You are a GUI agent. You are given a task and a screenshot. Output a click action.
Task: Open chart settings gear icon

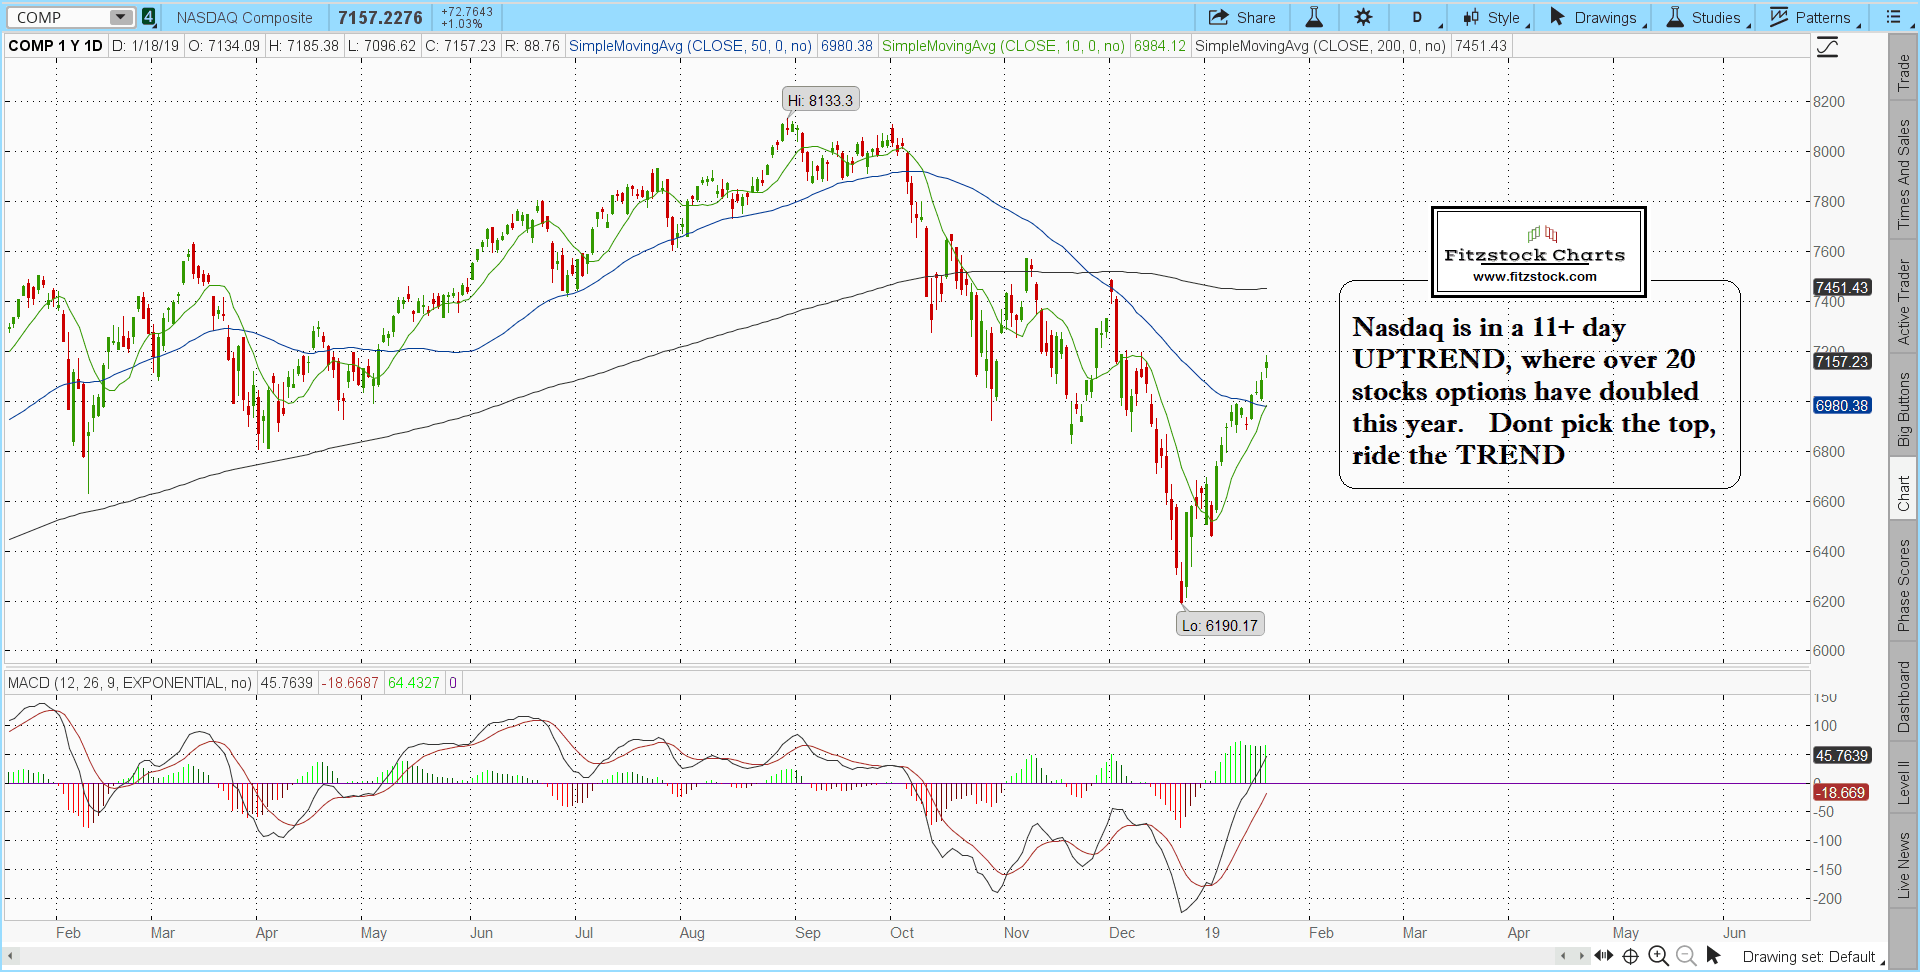(1363, 17)
